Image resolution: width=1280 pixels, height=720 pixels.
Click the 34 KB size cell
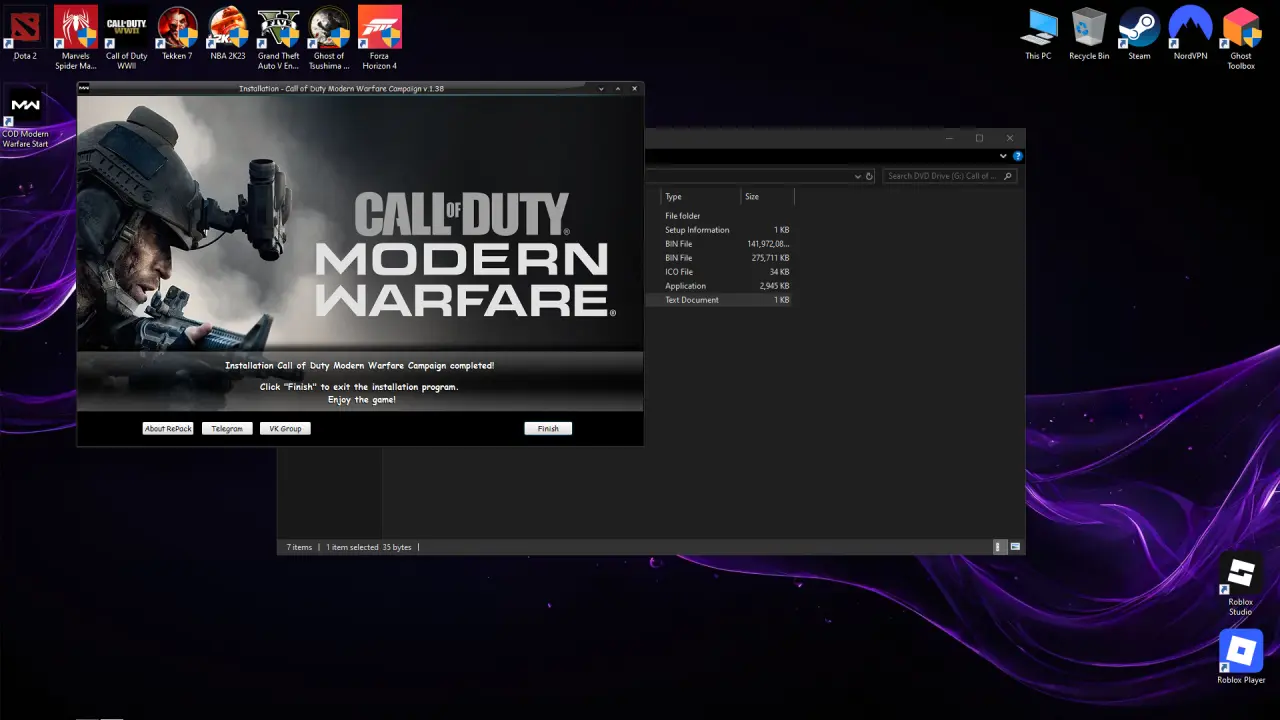779,272
